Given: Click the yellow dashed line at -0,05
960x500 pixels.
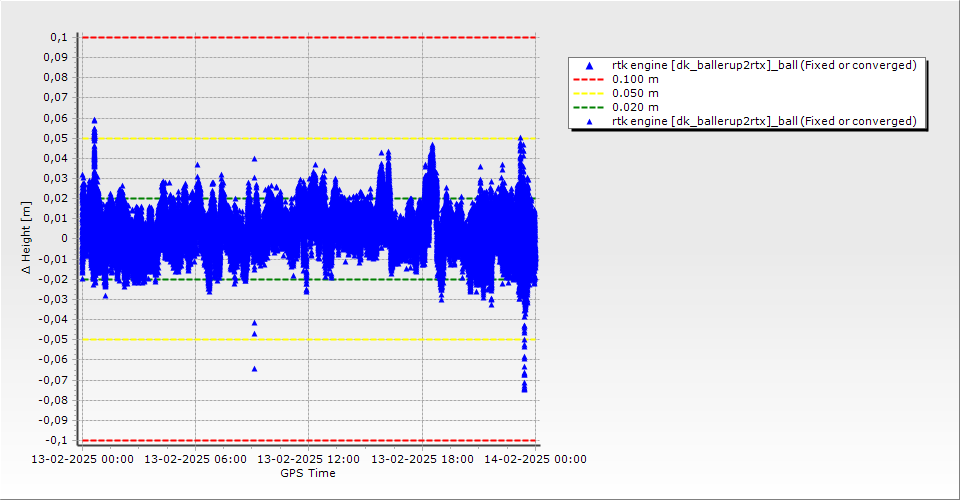Looking at the screenshot, I should click(309, 340).
